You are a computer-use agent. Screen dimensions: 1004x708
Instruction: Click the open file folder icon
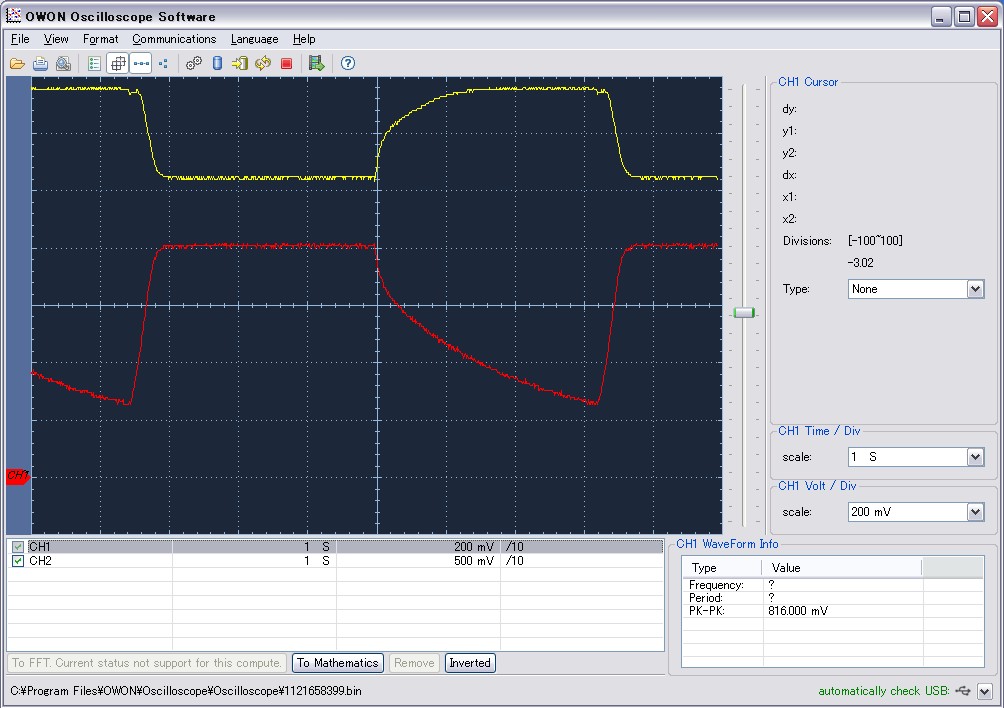point(17,63)
